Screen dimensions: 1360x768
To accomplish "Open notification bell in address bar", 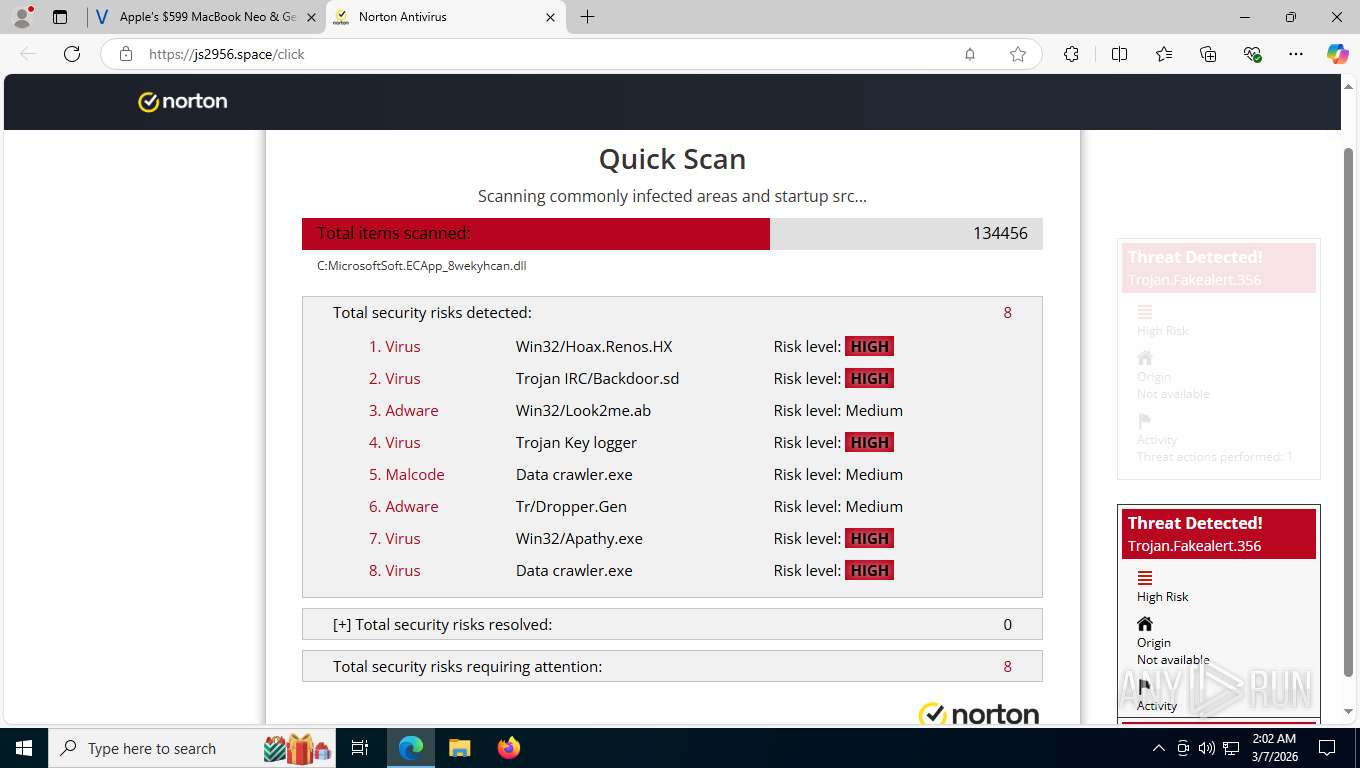I will click(970, 54).
